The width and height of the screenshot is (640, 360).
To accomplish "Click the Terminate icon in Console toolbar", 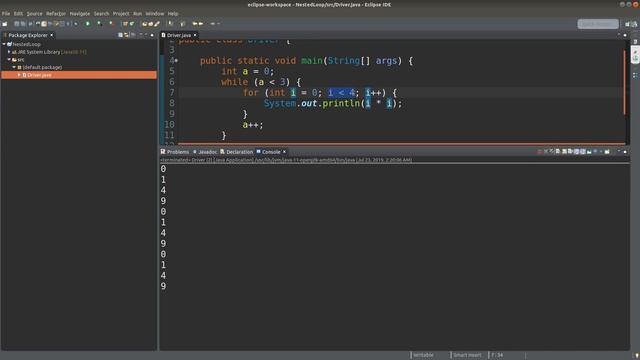I will [x=540, y=152].
